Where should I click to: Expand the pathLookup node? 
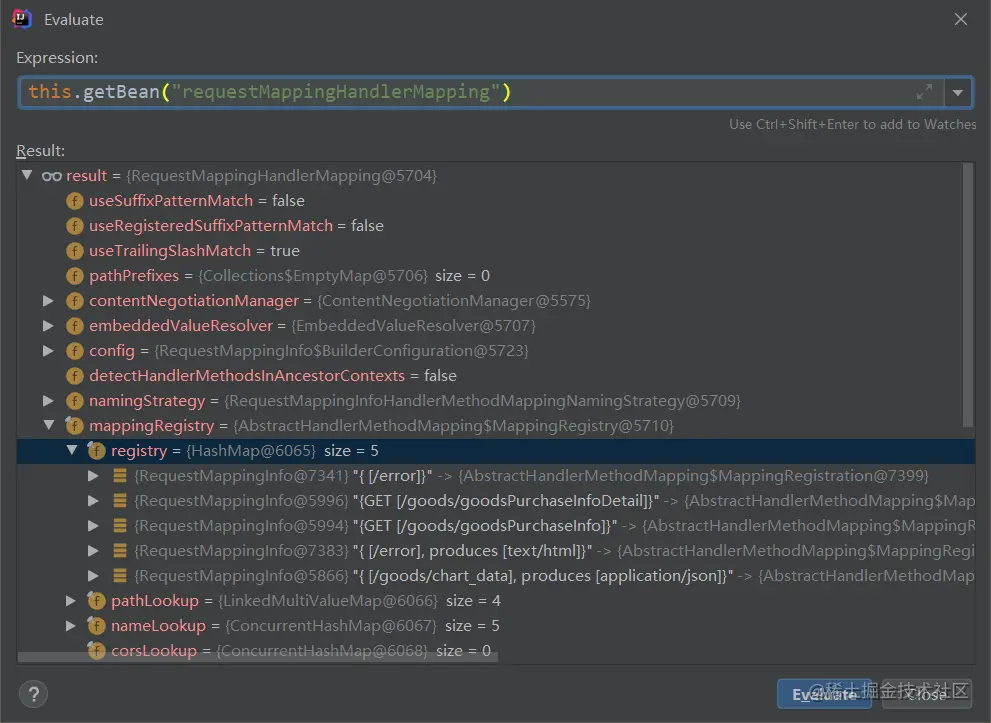point(71,600)
